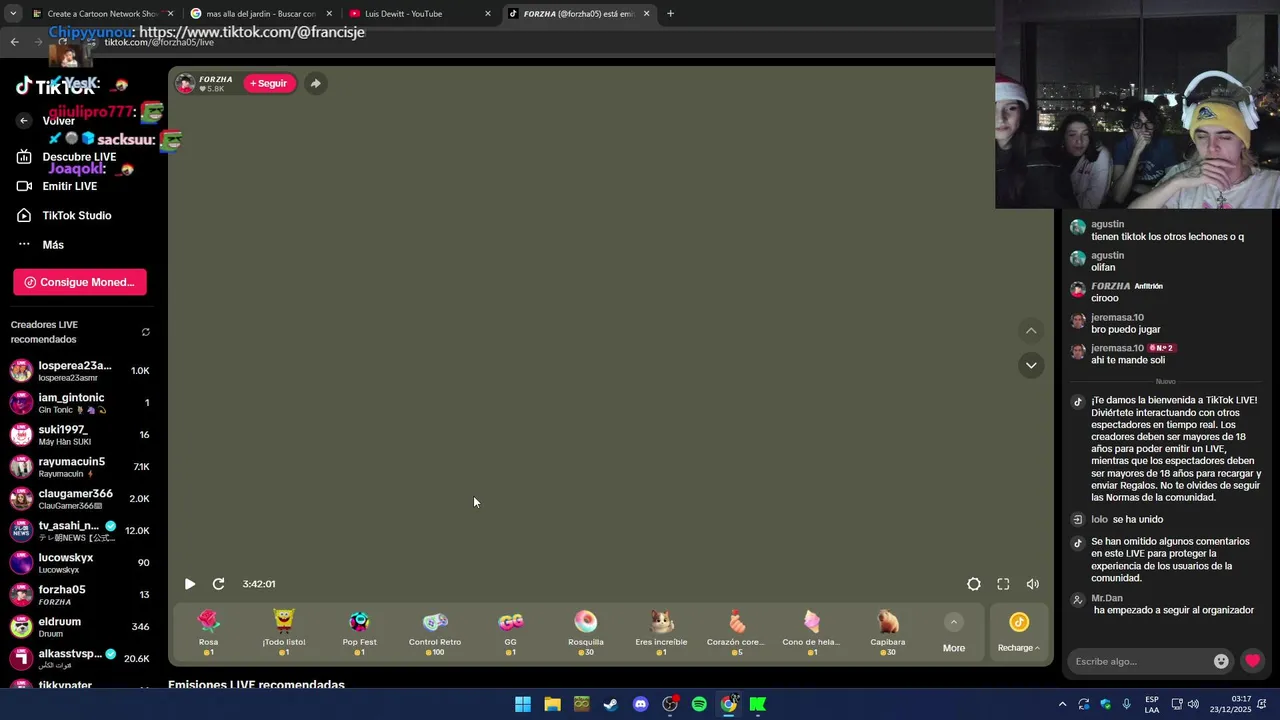Open claugamer366 recommended live

pyautogui.click(x=80, y=499)
